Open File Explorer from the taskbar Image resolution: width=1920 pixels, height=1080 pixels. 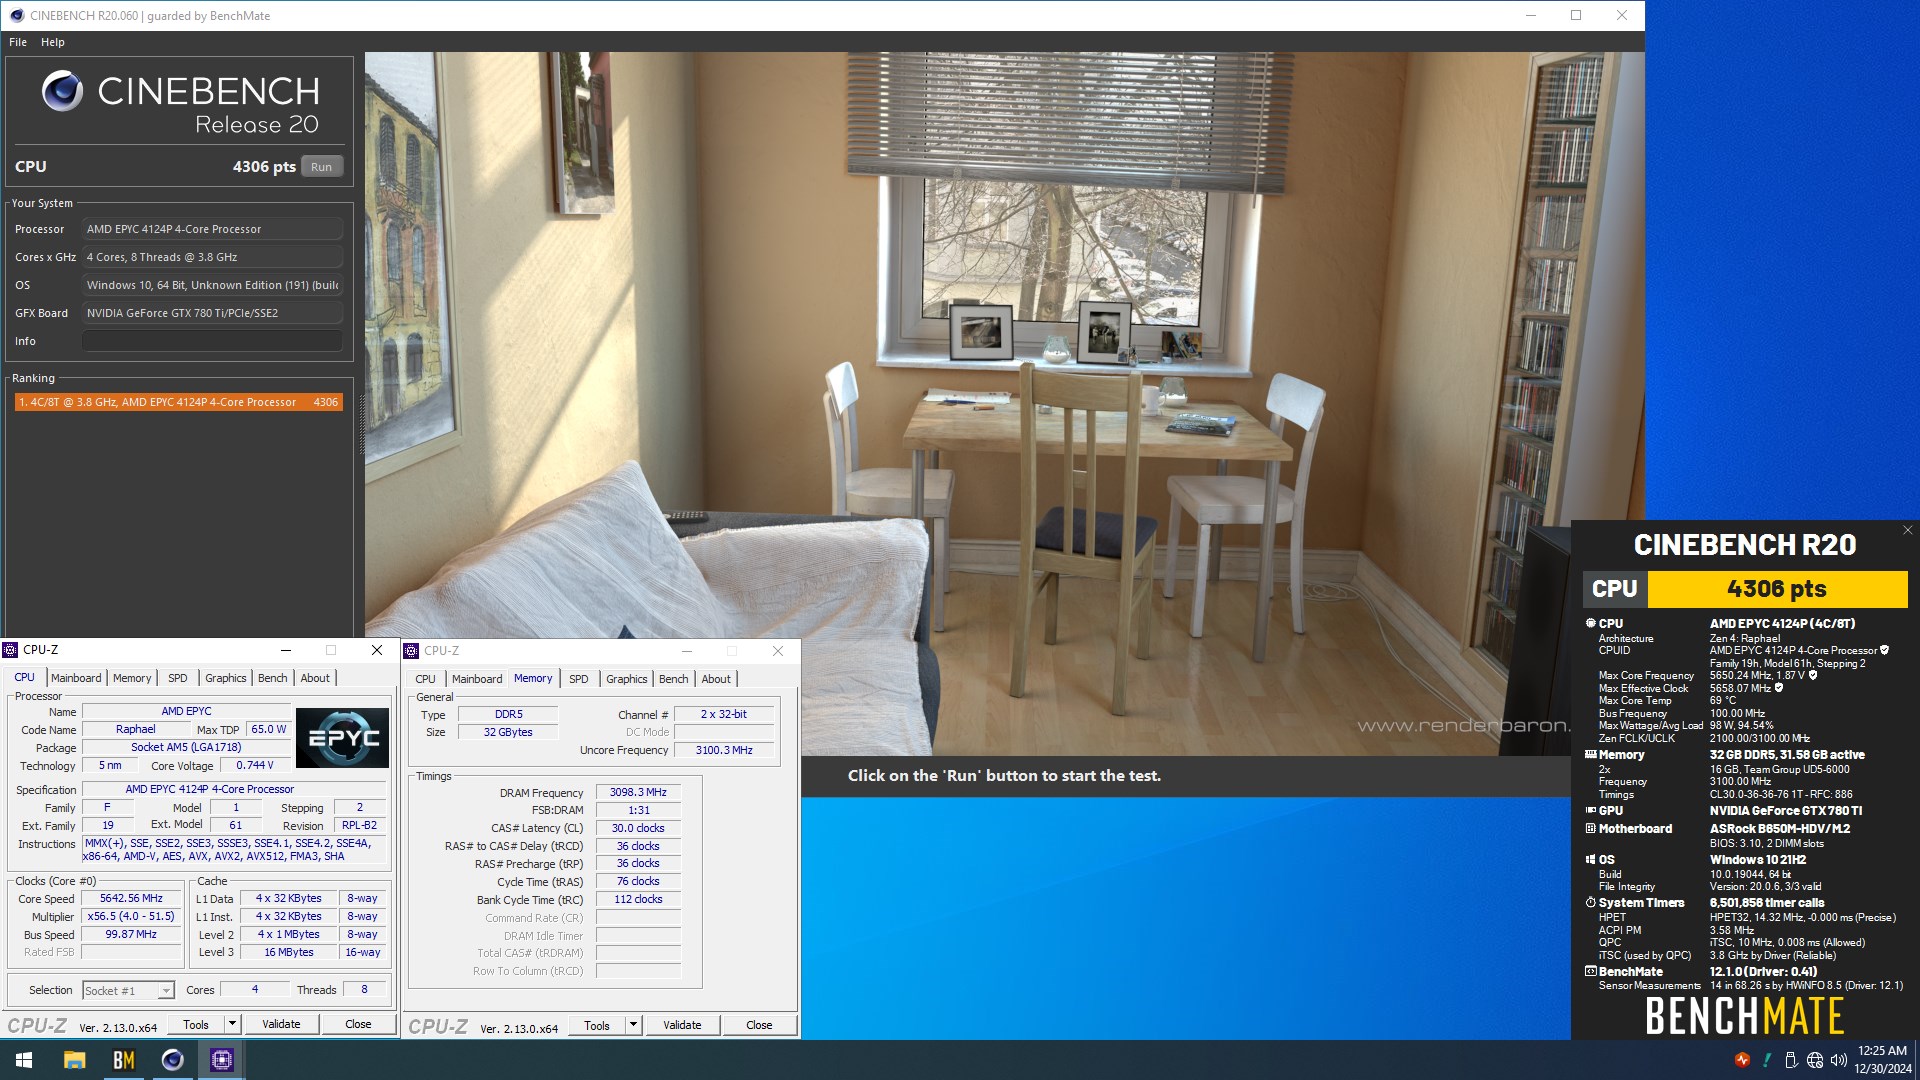point(74,1060)
